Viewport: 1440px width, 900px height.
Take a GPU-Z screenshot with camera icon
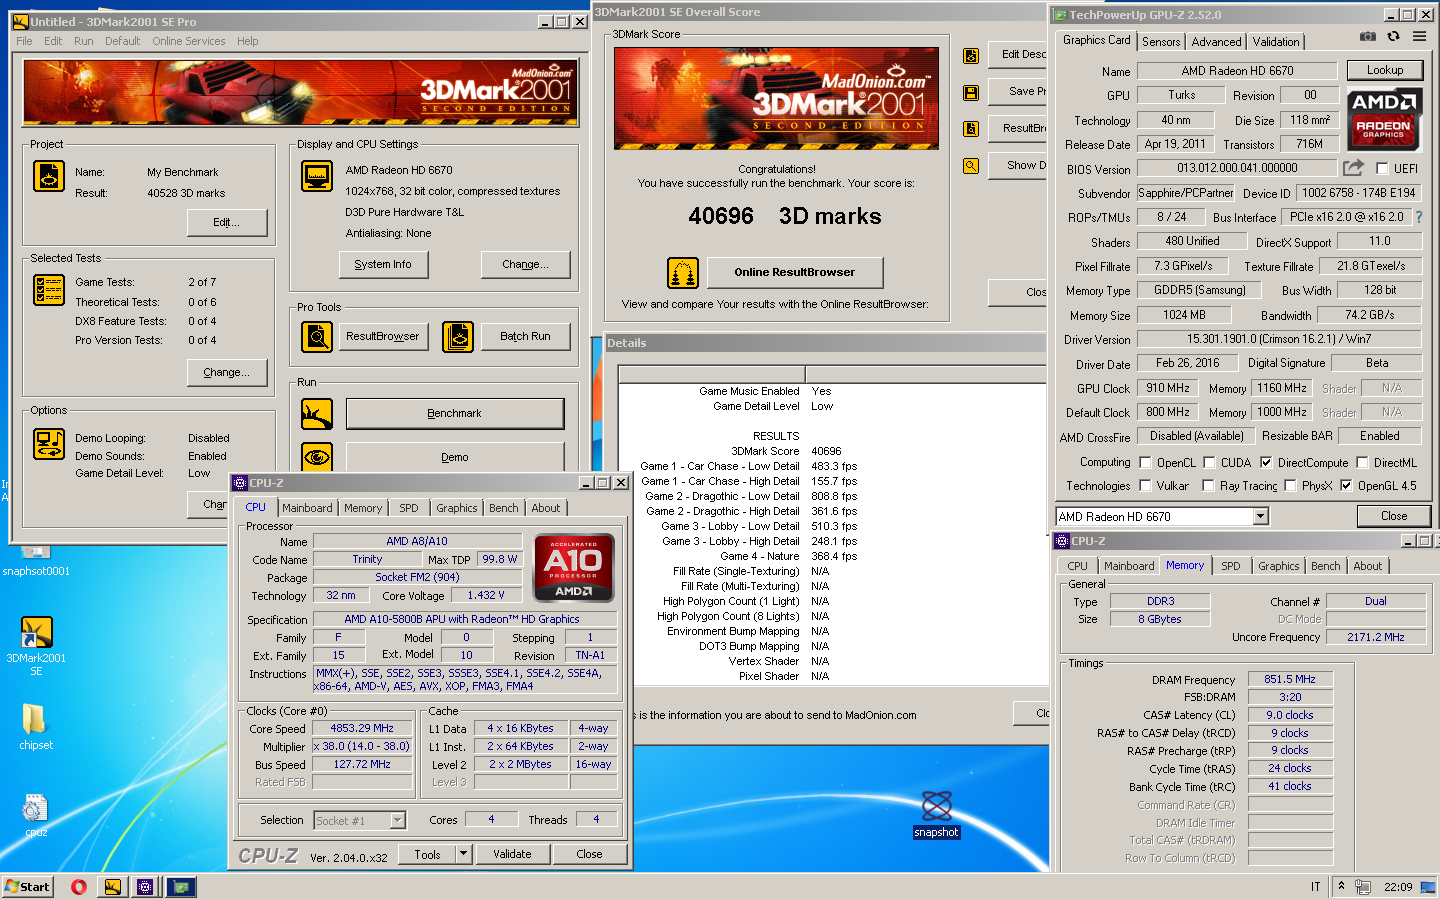click(x=1368, y=37)
